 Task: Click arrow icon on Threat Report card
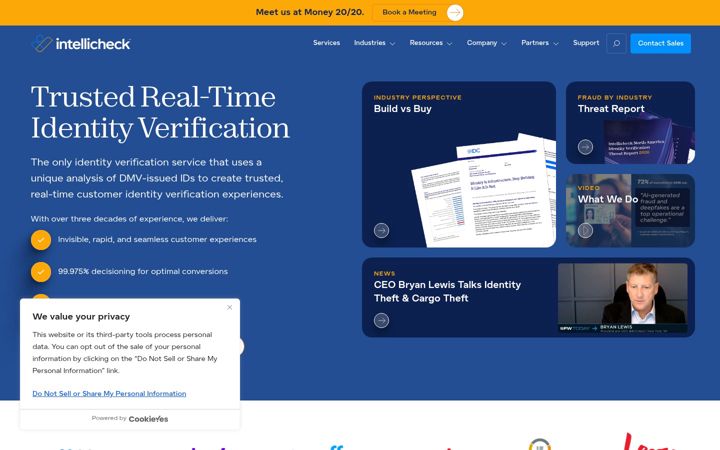click(585, 147)
